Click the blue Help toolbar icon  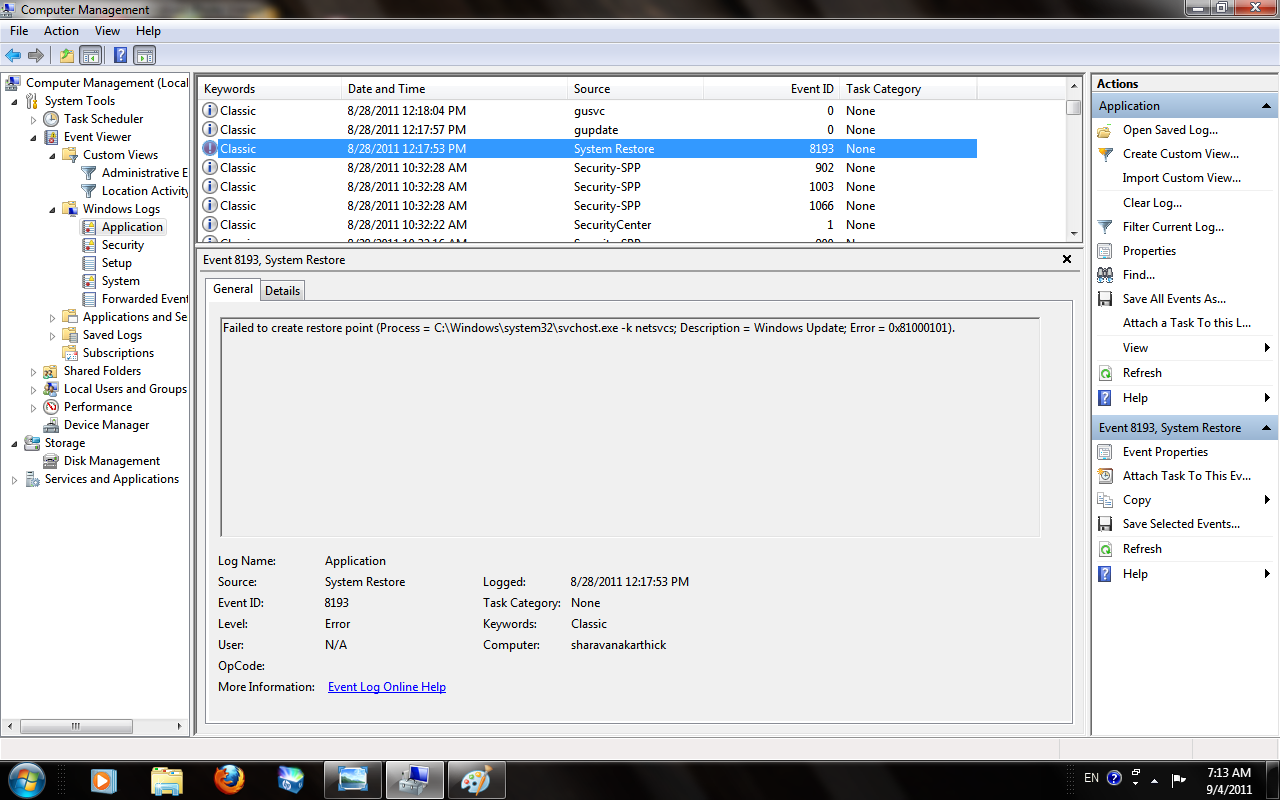[121, 56]
